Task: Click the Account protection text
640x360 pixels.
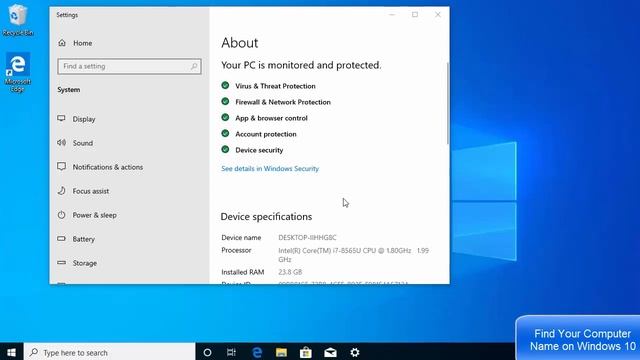Action: coord(266,134)
